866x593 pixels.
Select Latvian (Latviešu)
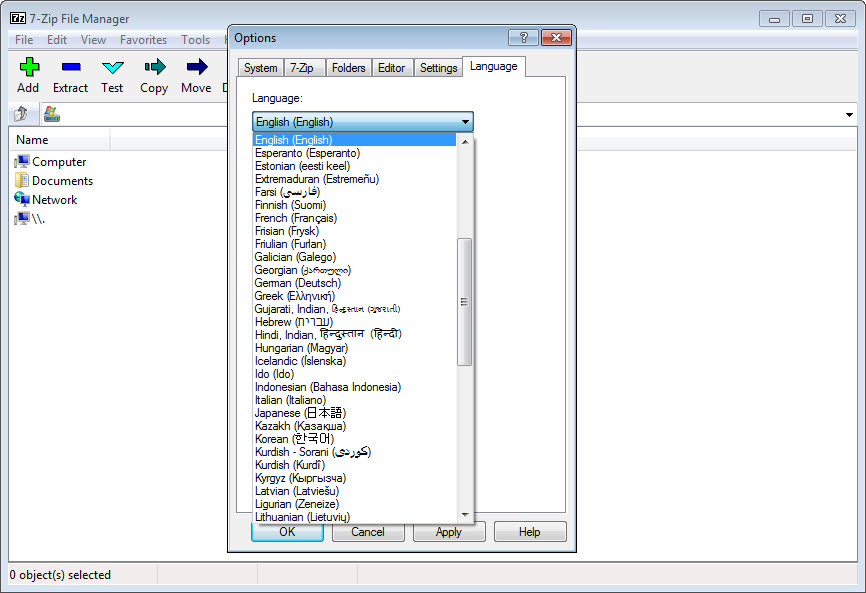tap(355, 491)
